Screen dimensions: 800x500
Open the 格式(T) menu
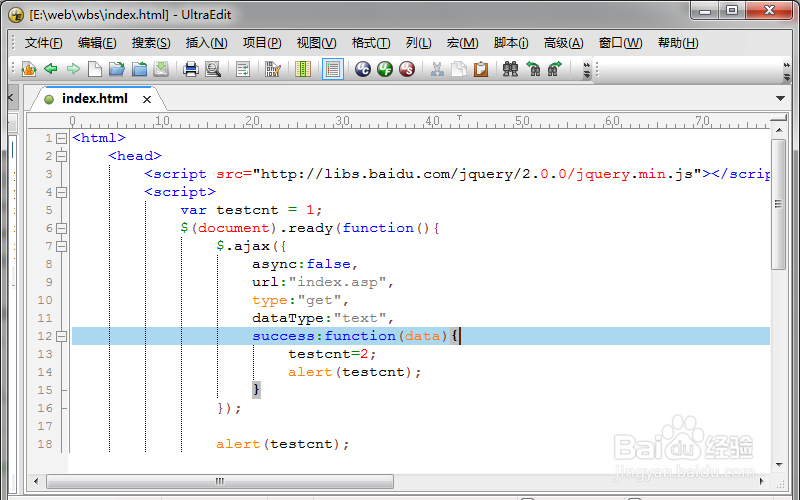[x=371, y=43]
